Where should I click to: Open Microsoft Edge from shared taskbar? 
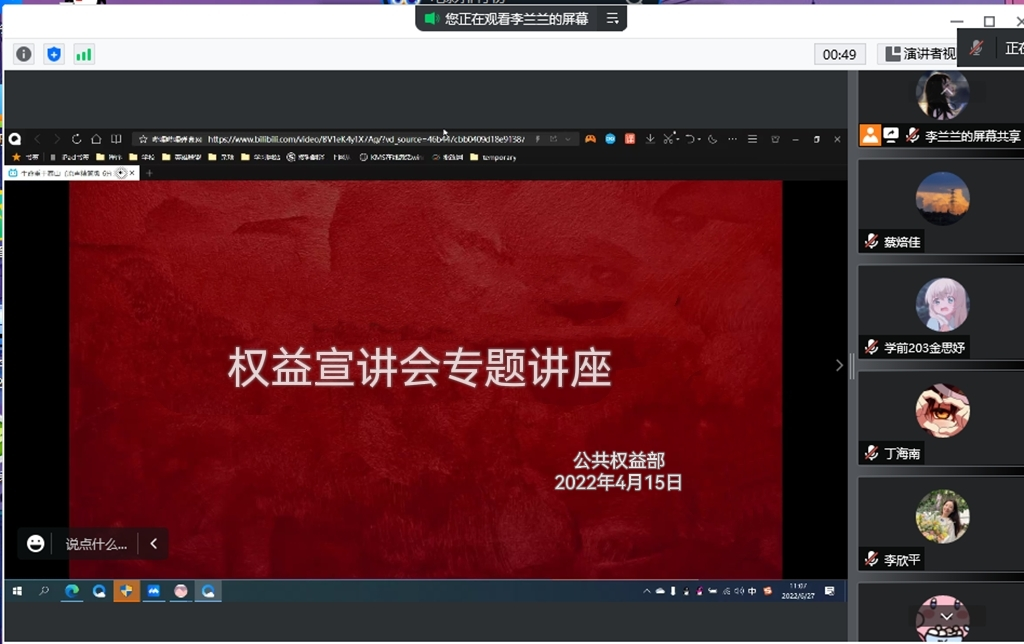tap(72, 591)
